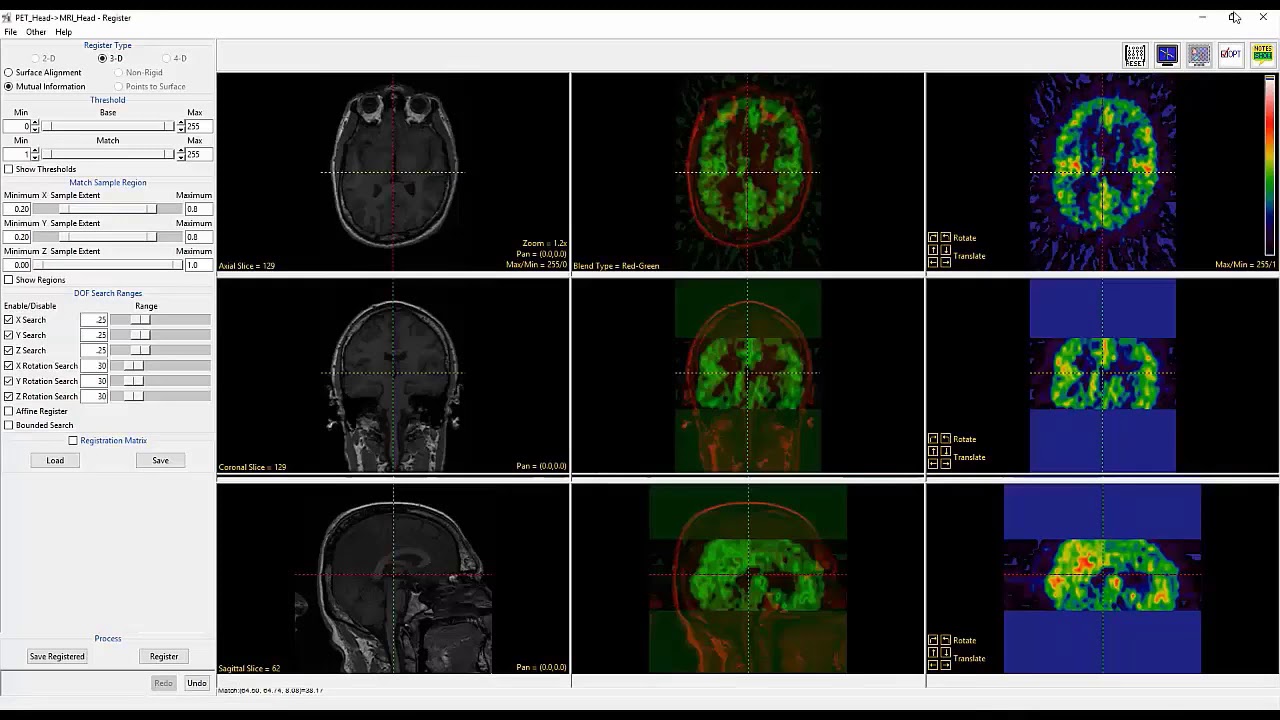Enable Bounded Search checkbox
1280x720 pixels.
click(9, 425)
